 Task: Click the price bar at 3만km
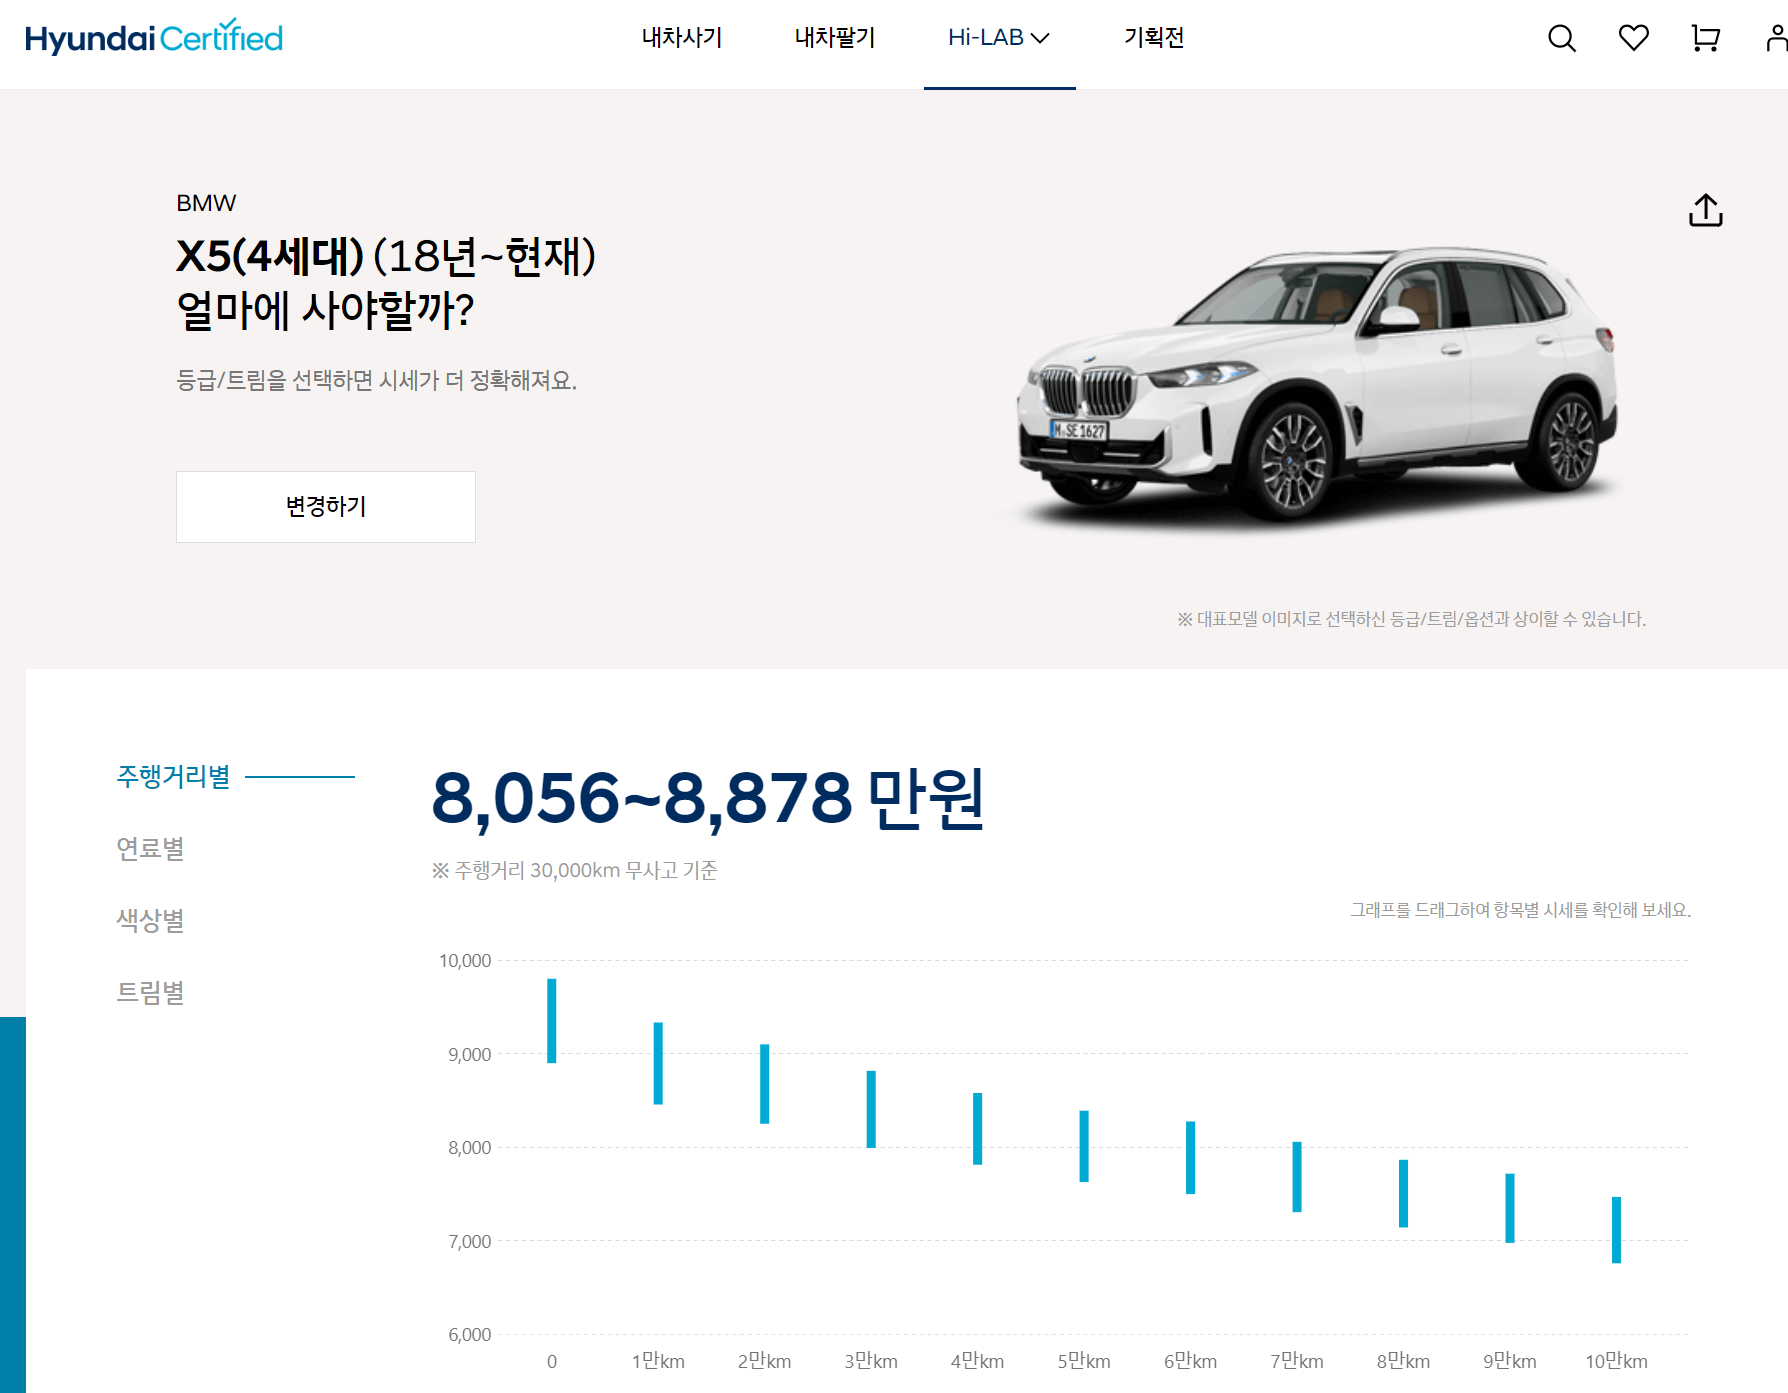(x=871, y=1109)
